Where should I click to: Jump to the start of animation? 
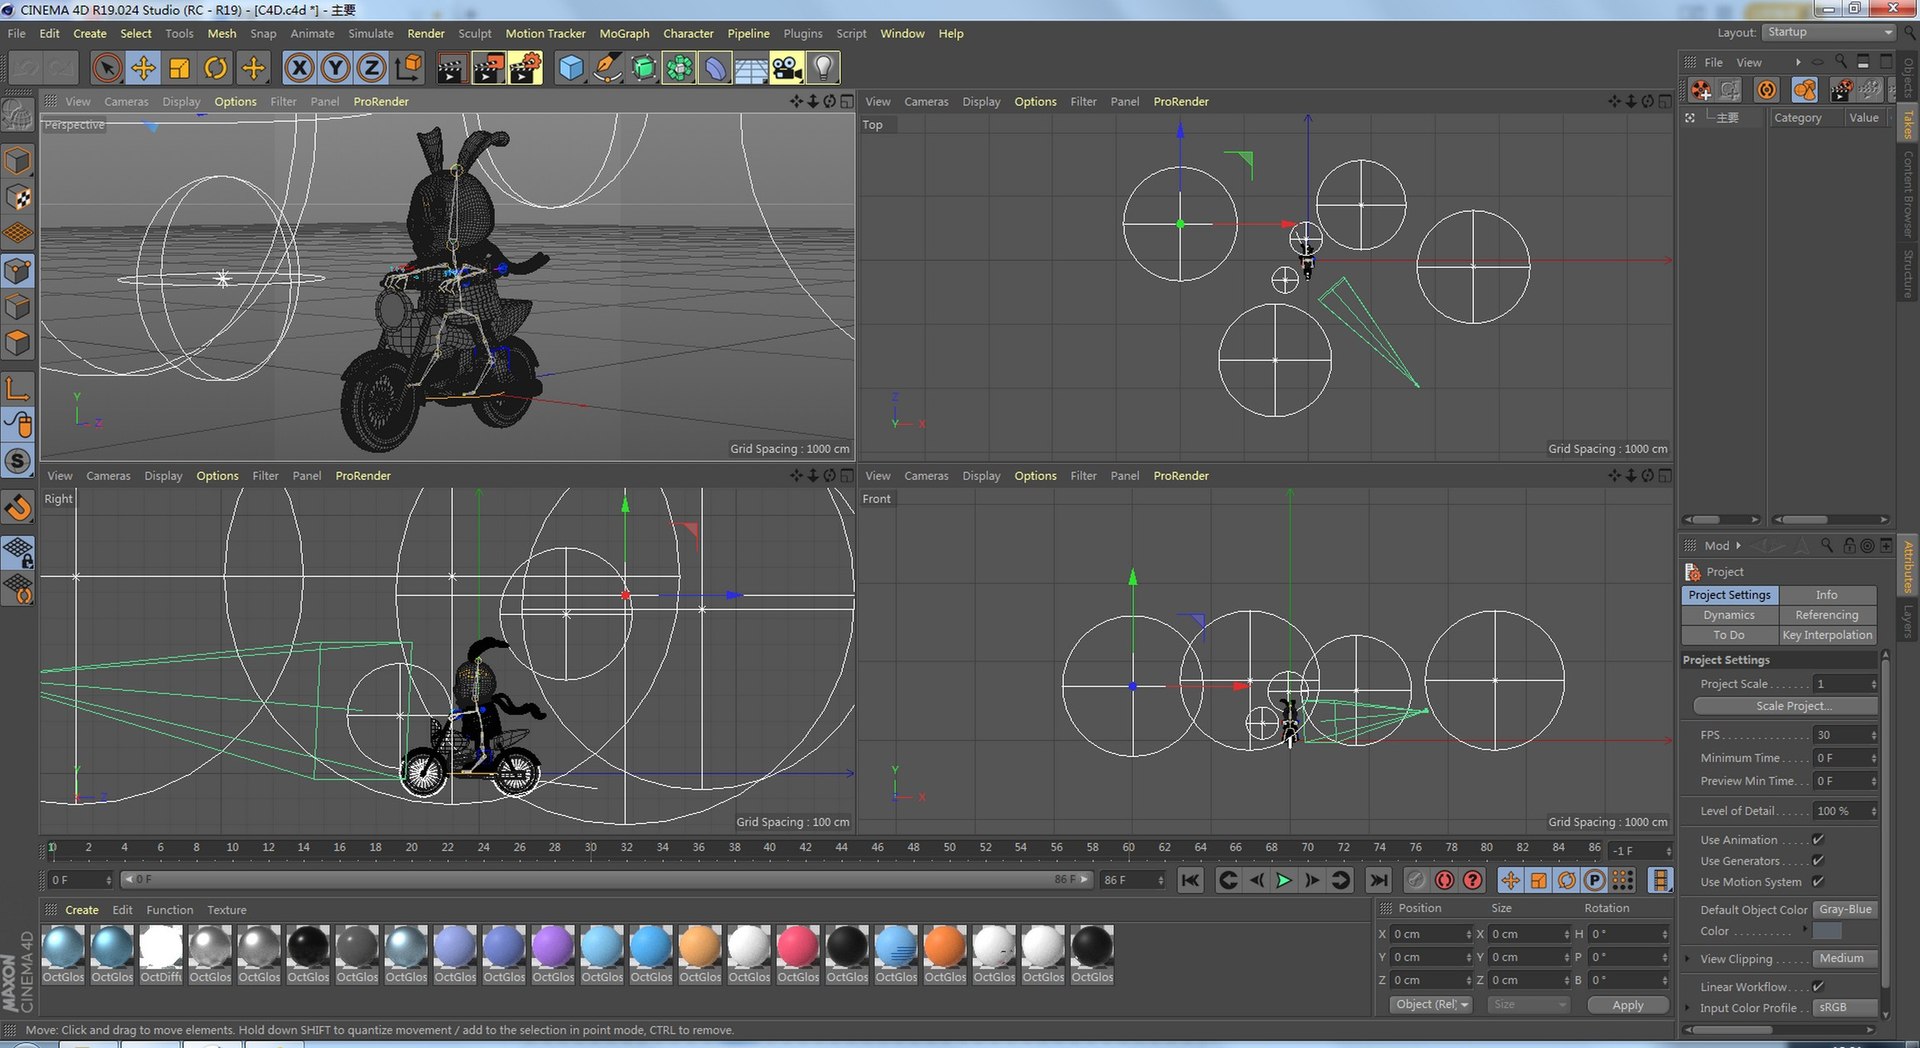pos(1190,880)
